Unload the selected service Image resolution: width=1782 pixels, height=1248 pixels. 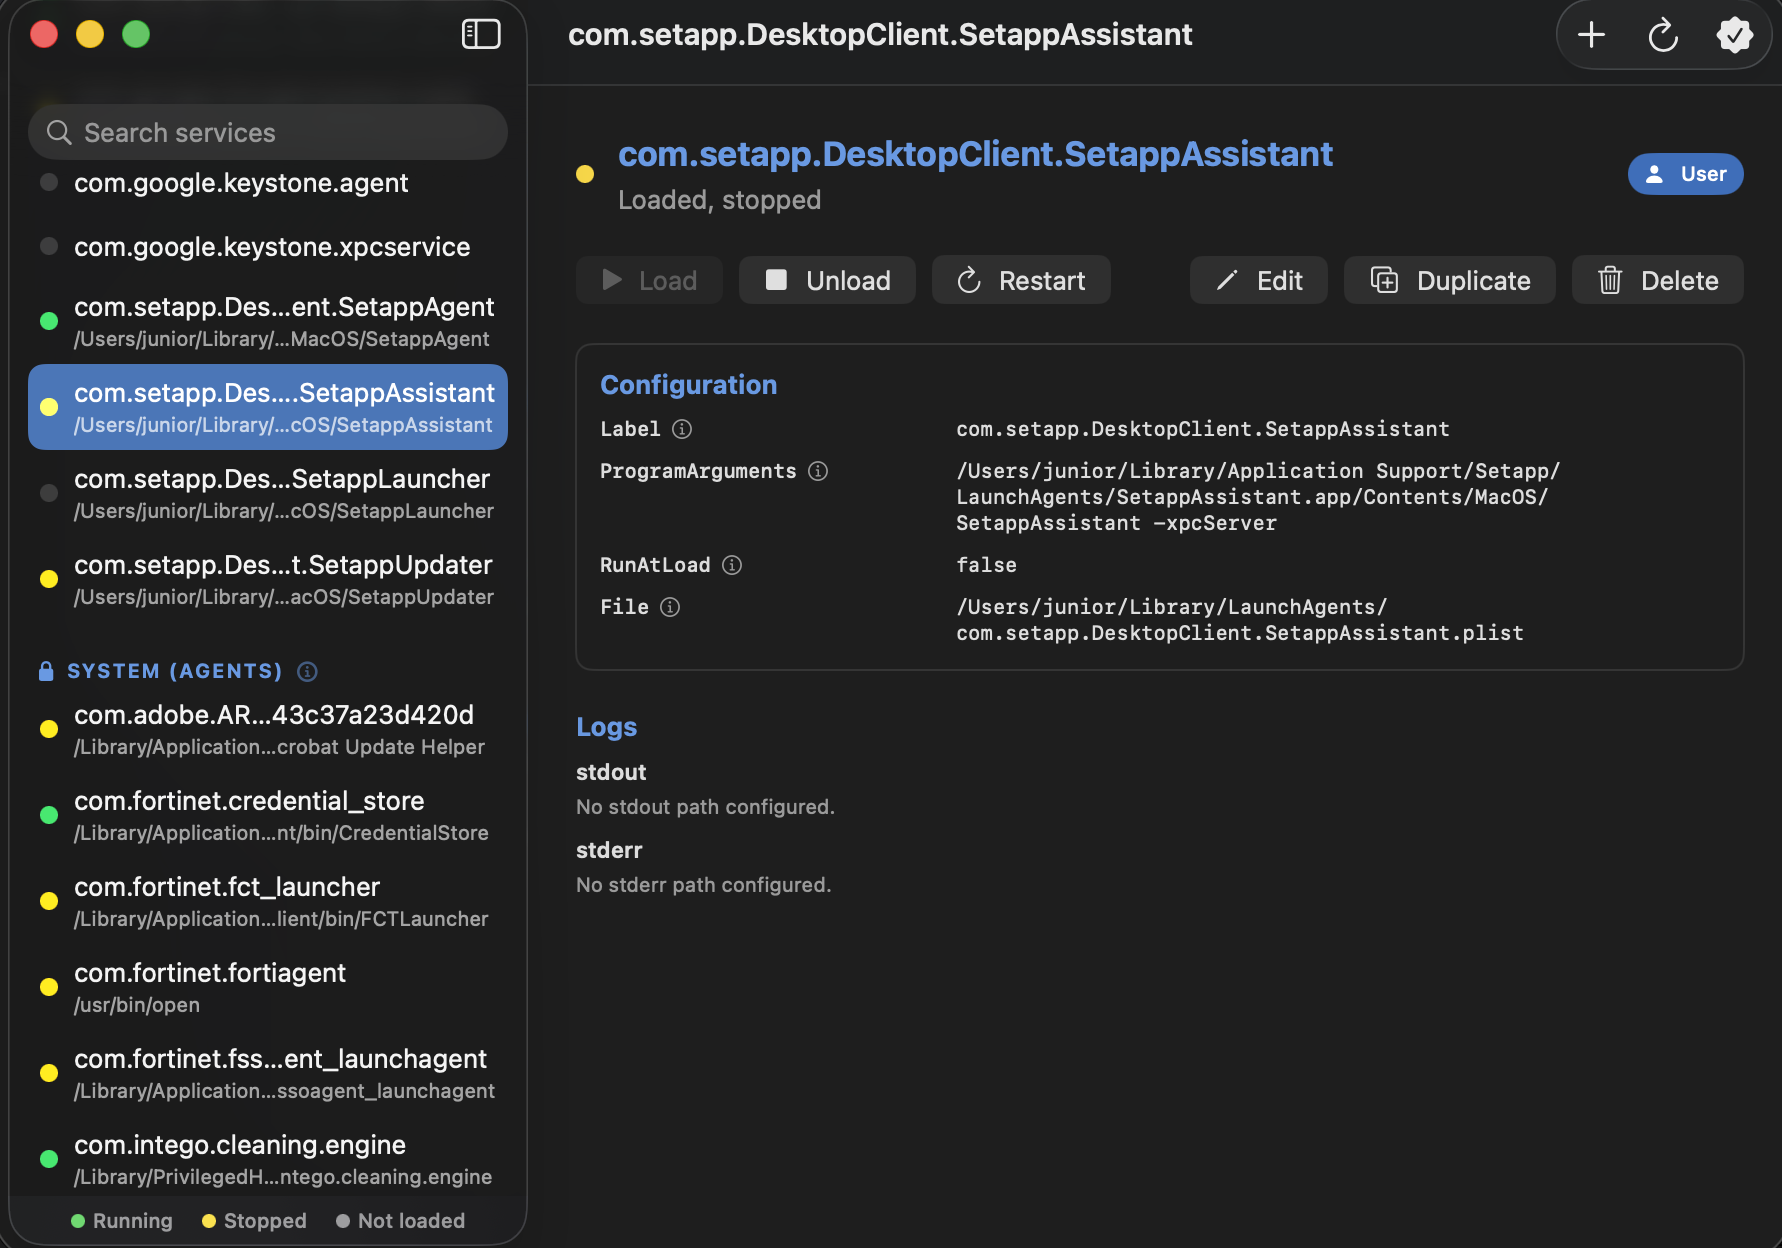click(x=827, y=280)
